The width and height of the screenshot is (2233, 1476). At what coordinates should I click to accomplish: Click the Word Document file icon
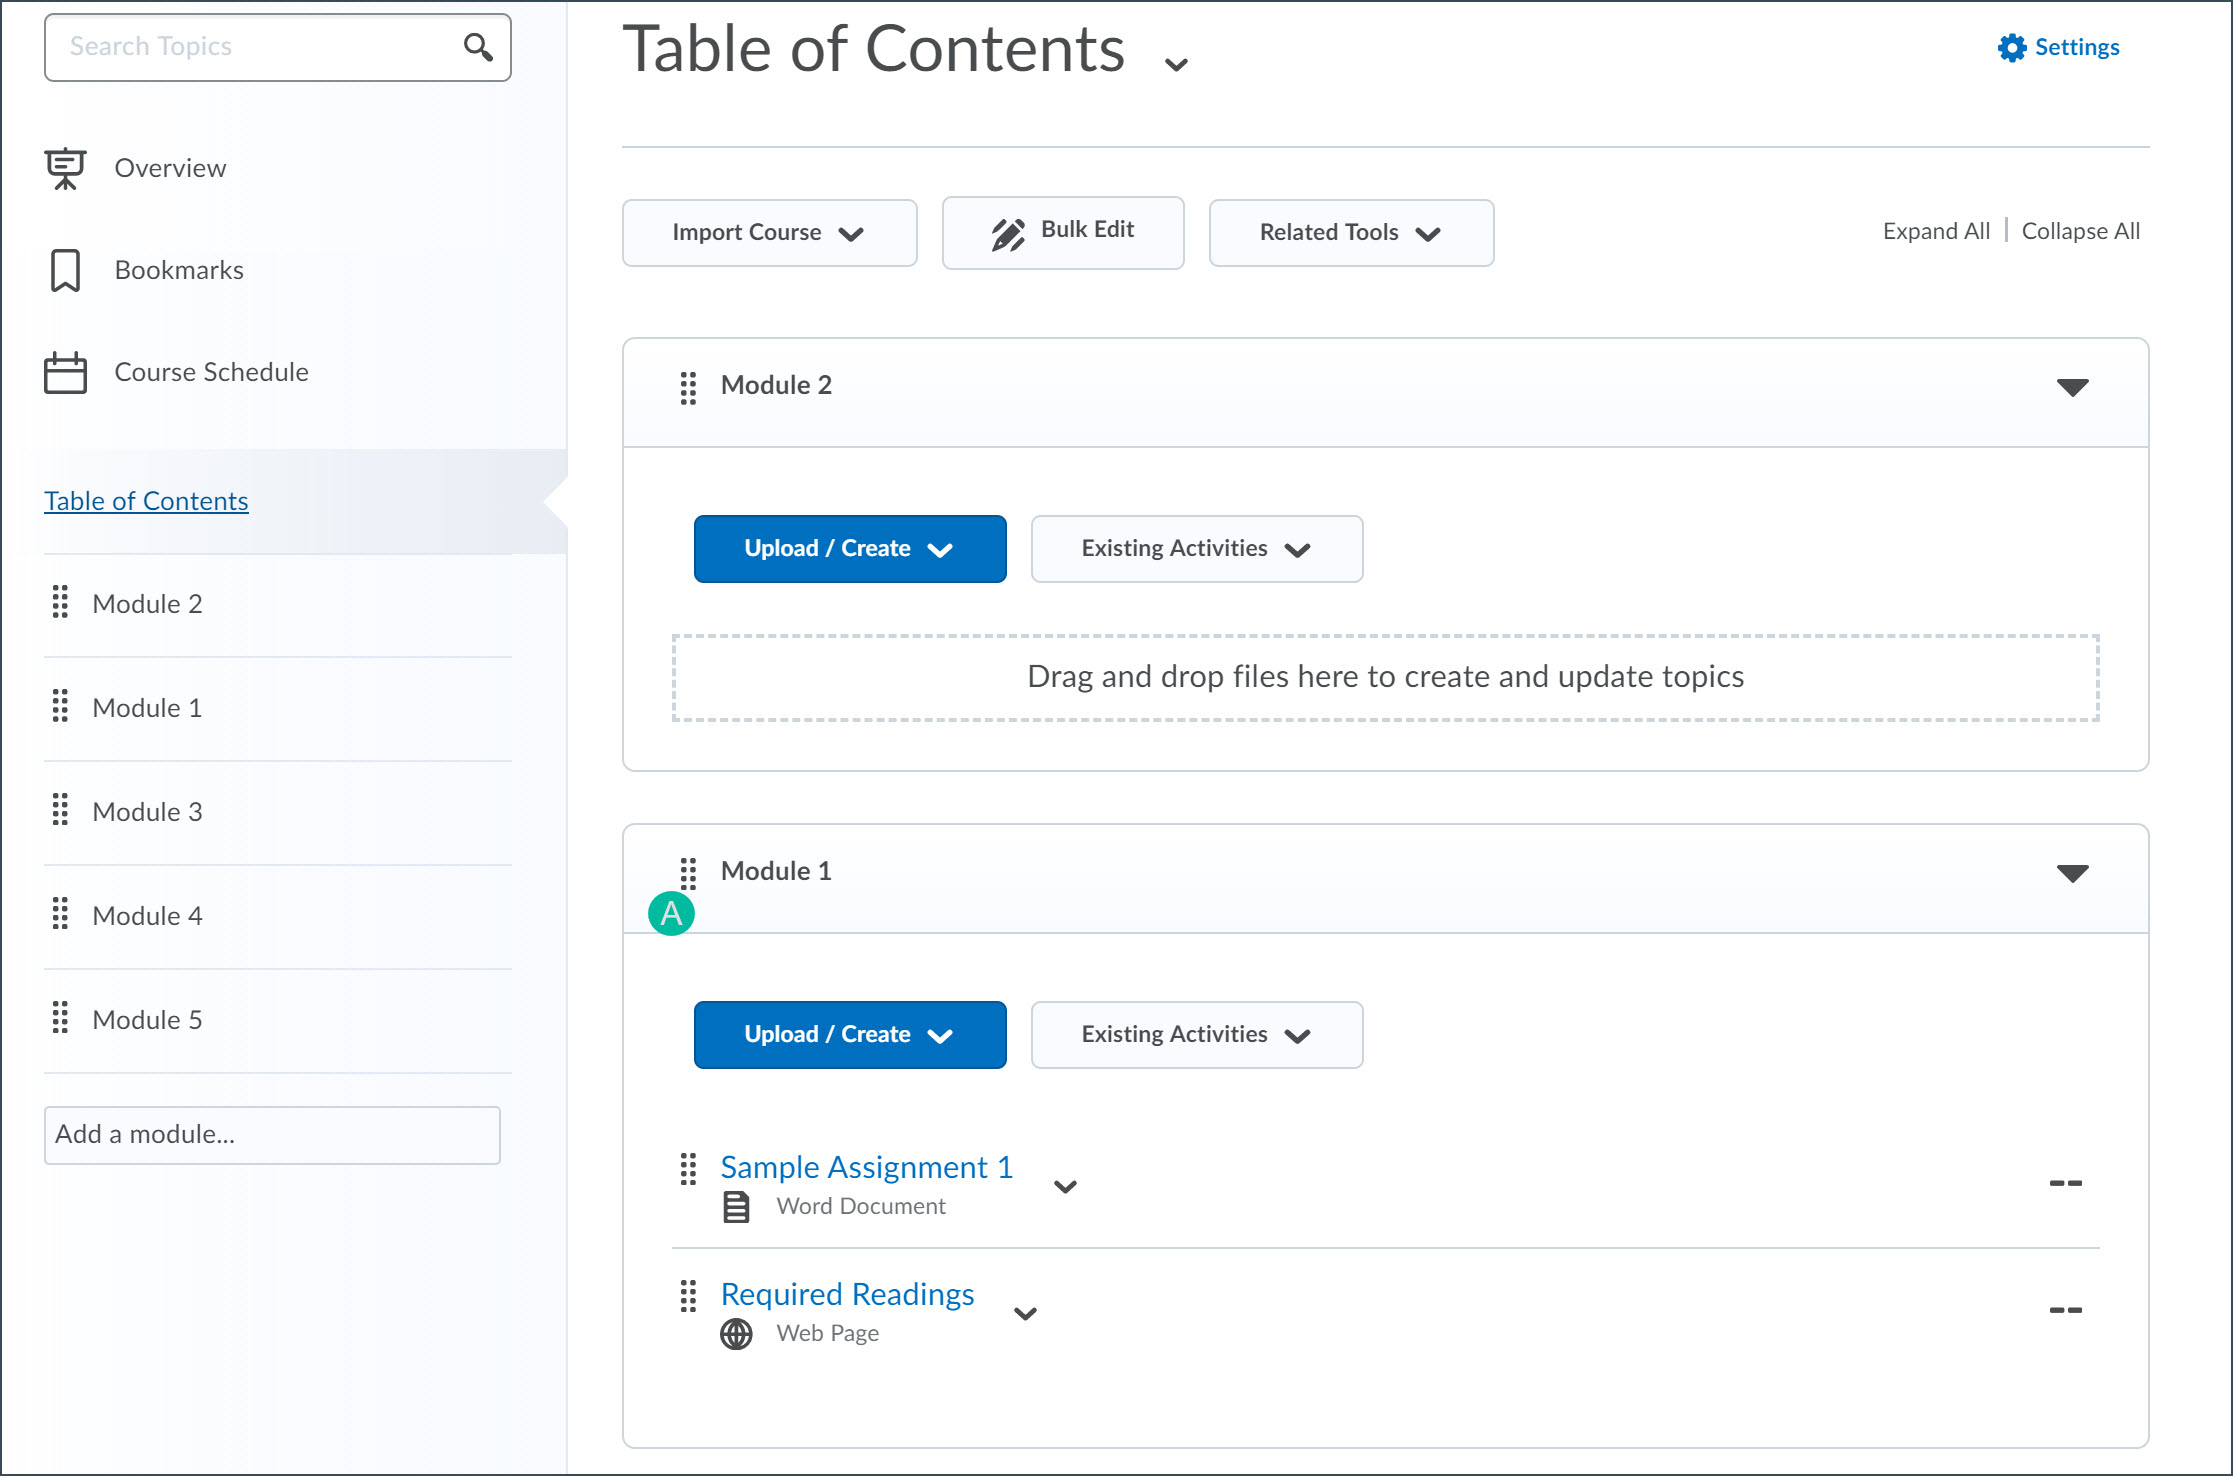(736, 1207)
